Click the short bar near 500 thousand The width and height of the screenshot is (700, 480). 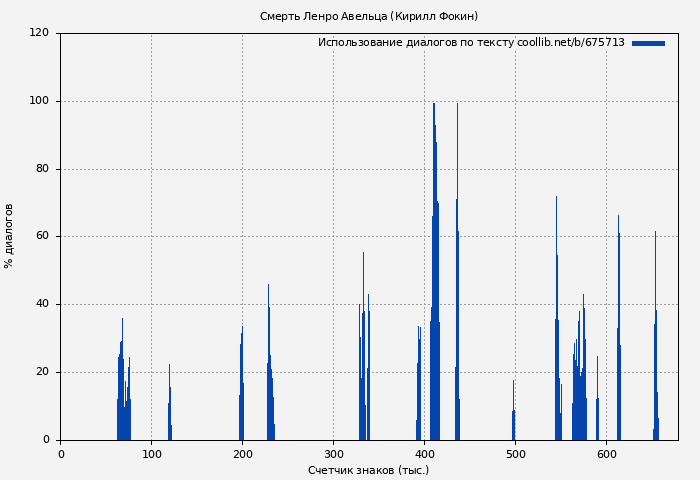pyautogui.click(x=514, y=420)
